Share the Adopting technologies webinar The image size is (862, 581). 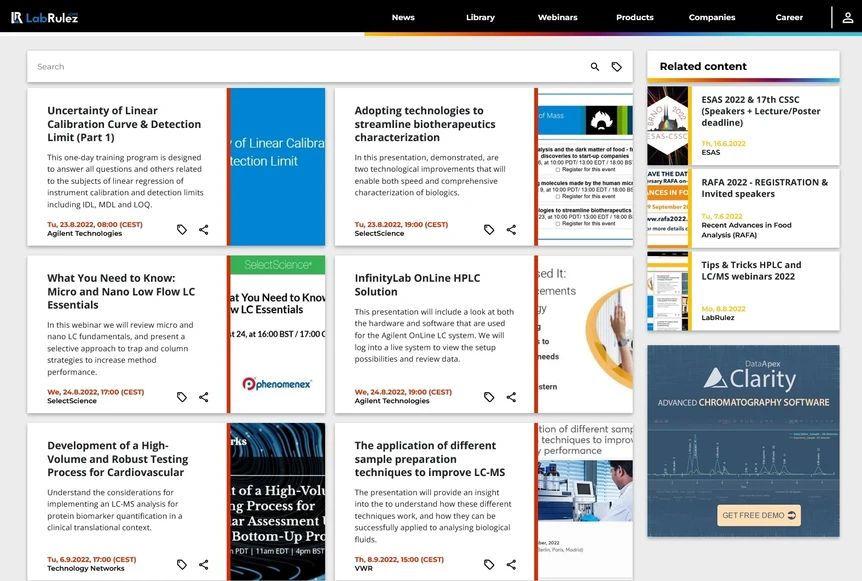coord(511,230)
